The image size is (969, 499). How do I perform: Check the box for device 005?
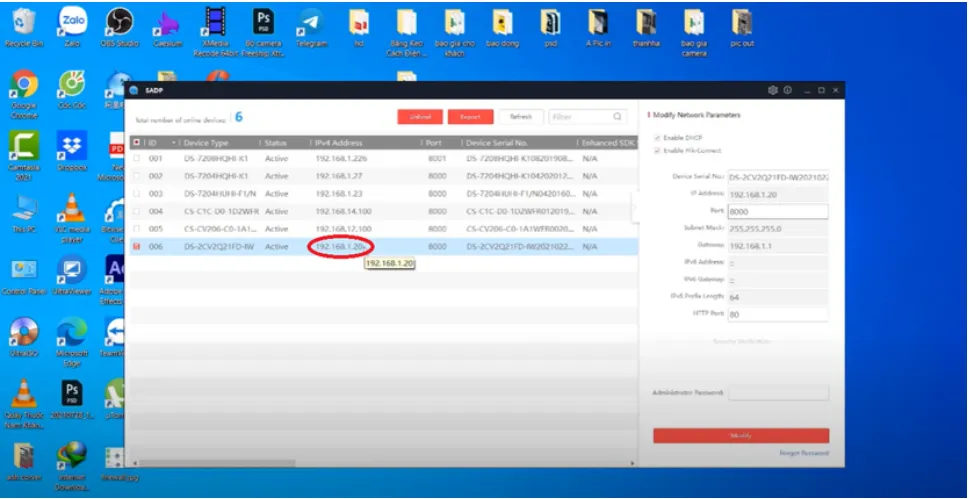[137, 229]
